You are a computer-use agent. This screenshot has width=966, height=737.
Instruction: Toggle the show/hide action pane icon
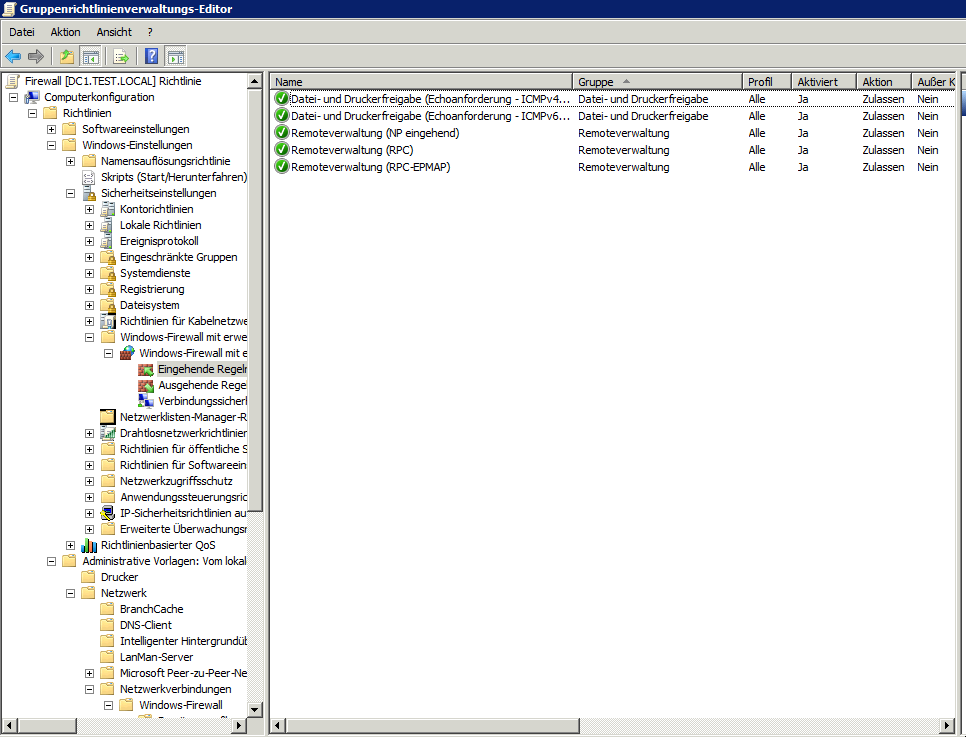175,56
